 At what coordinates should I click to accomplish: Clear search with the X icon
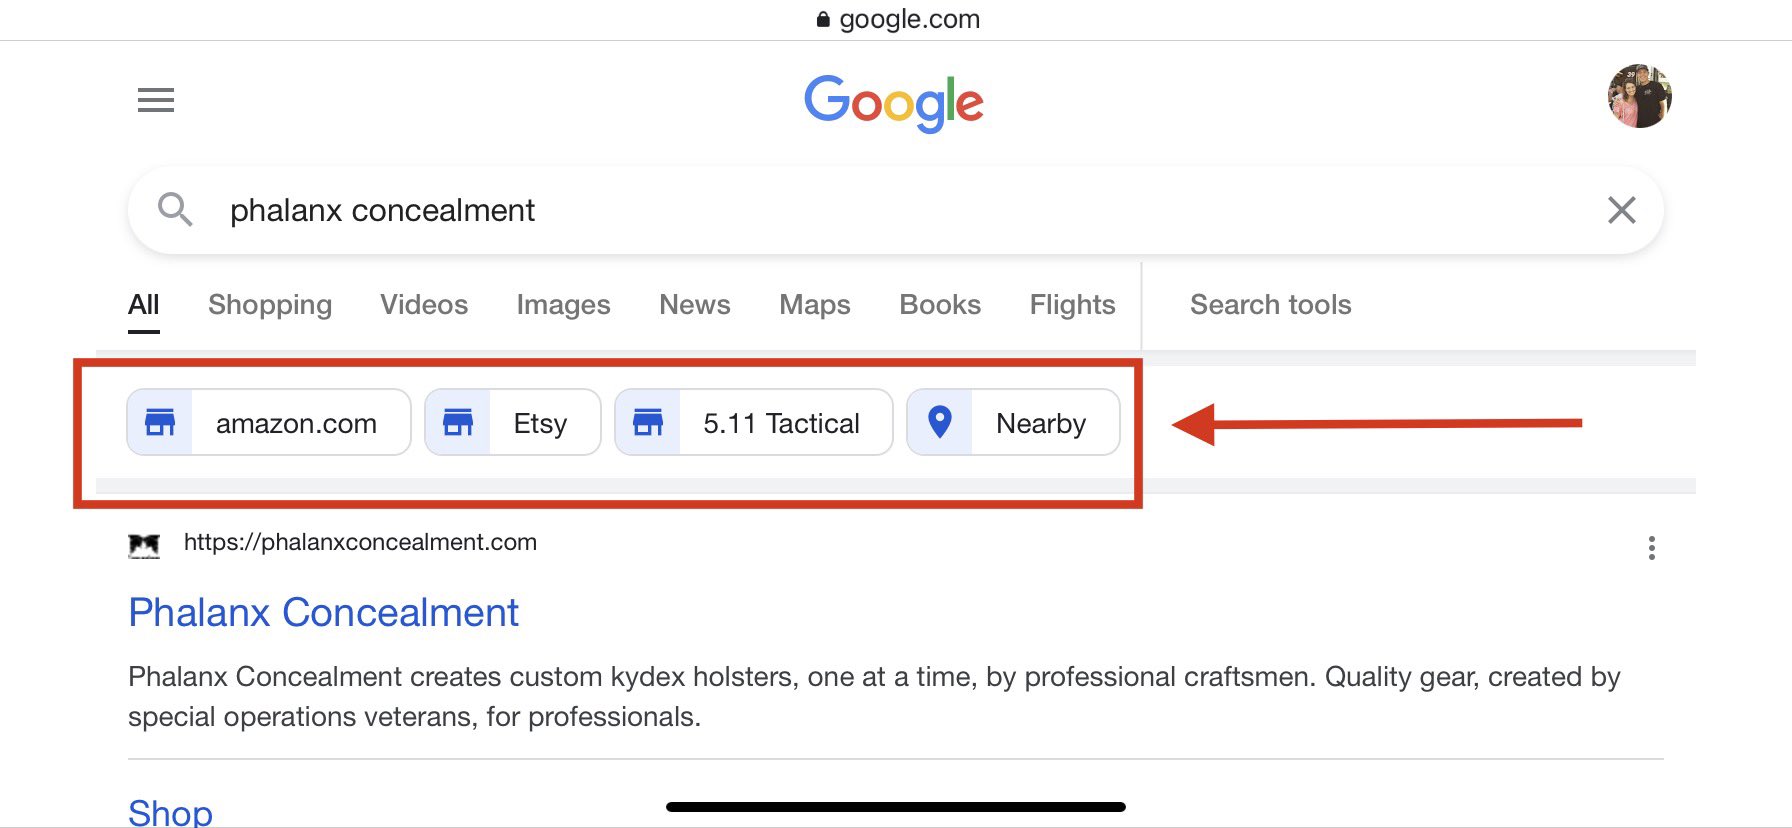[1621, 210]
